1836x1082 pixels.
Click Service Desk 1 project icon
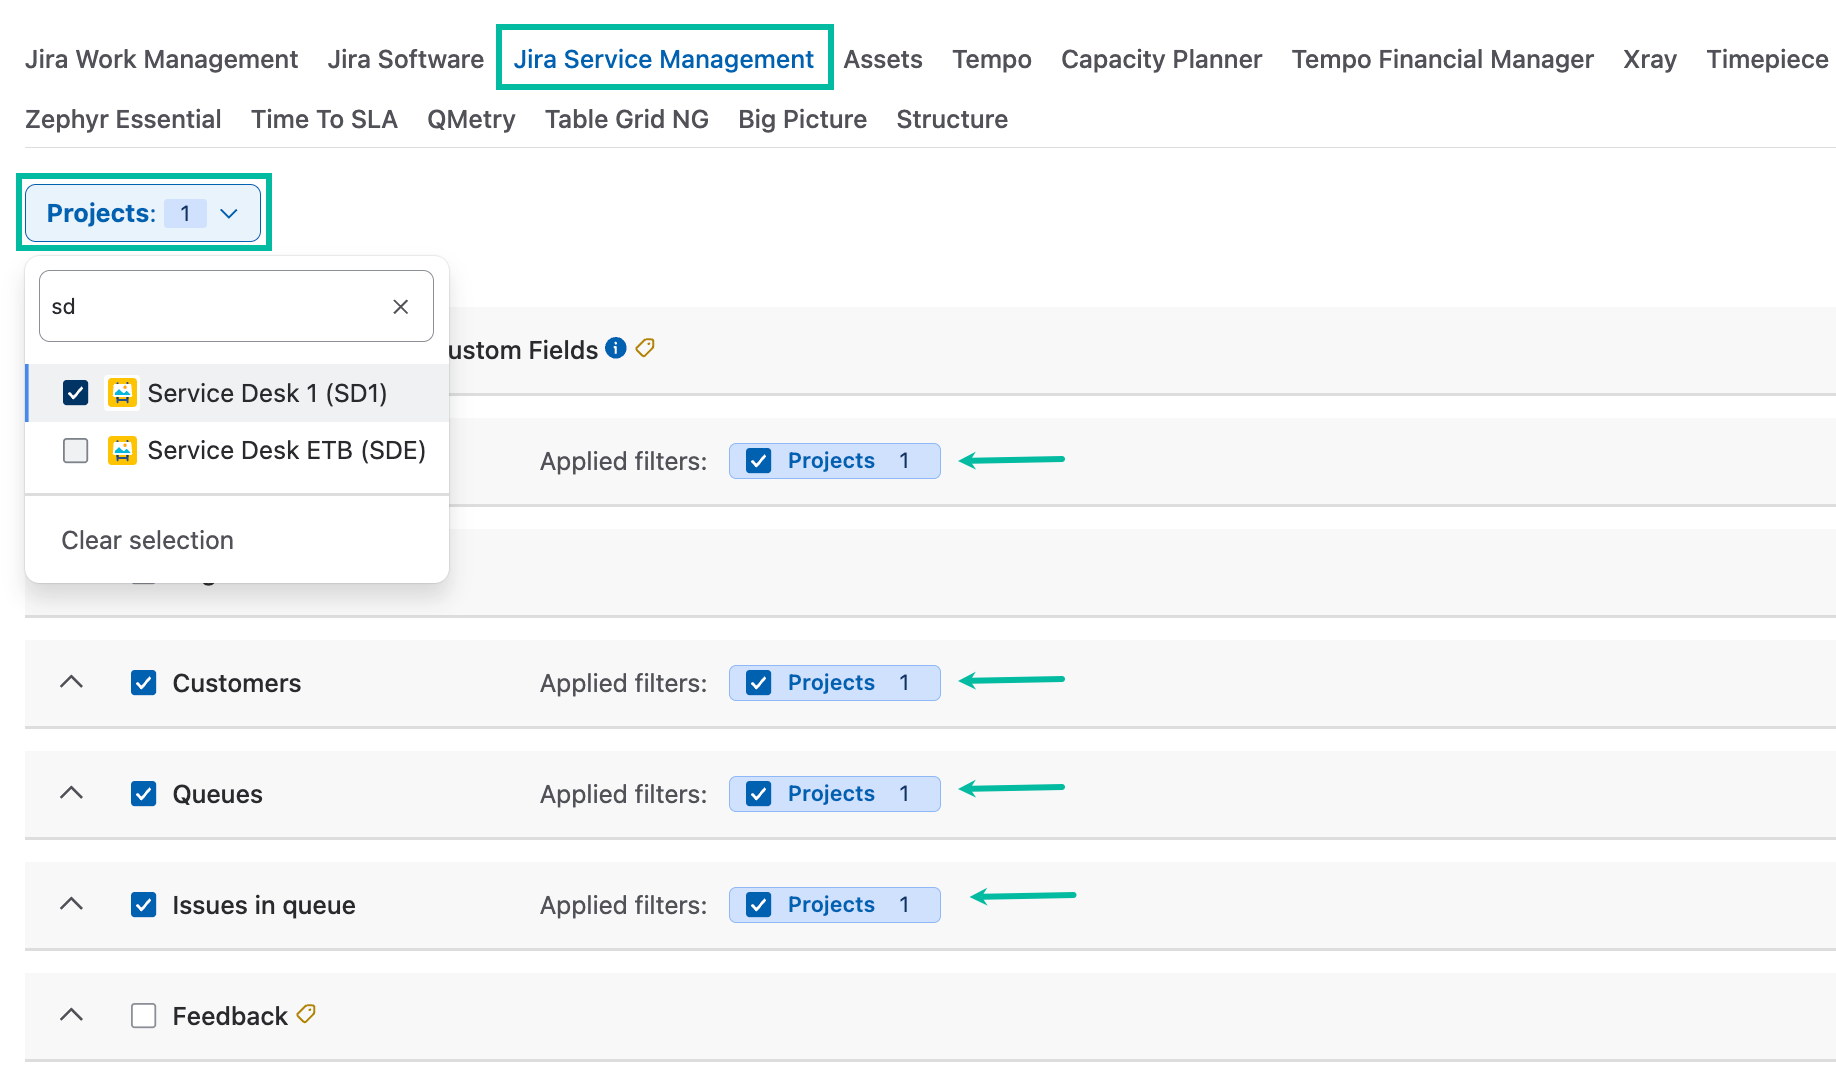pos(122,393)
